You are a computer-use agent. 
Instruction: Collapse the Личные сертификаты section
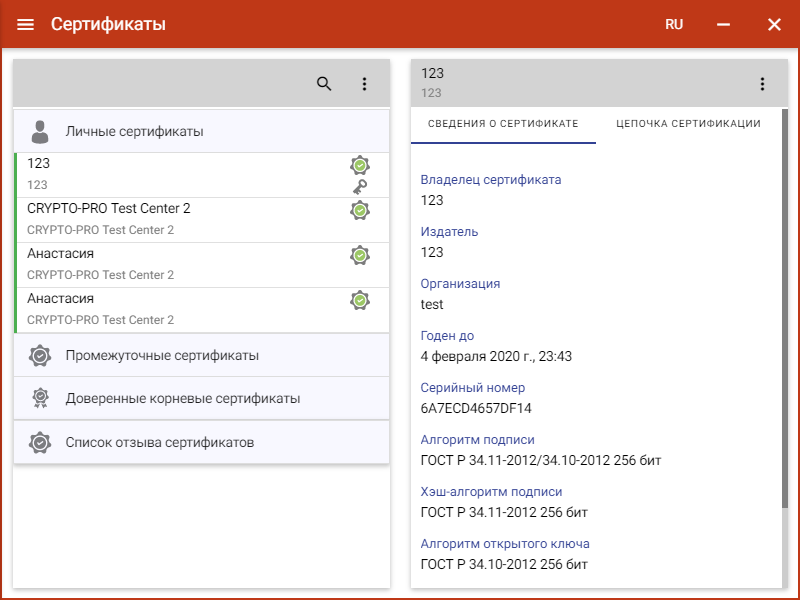click(x=200, y=131)
